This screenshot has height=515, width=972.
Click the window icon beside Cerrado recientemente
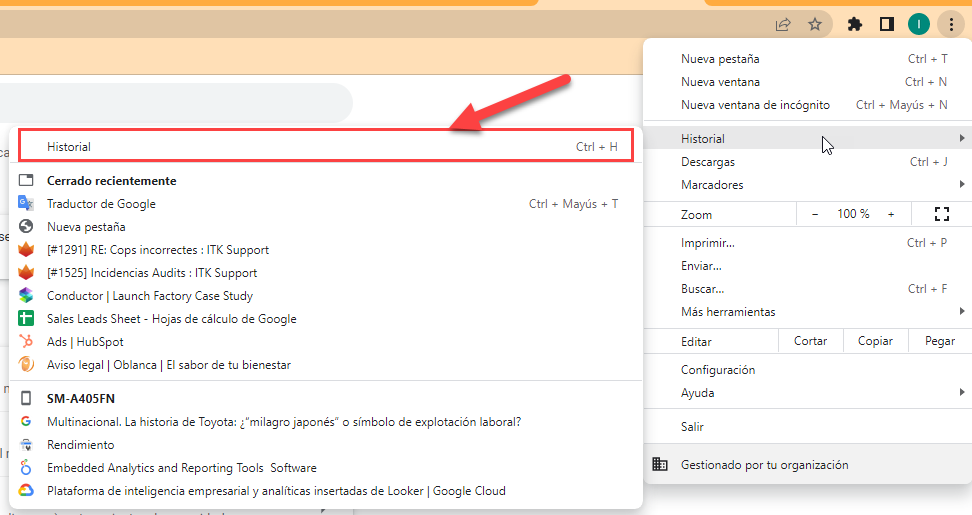pos(26,180)
